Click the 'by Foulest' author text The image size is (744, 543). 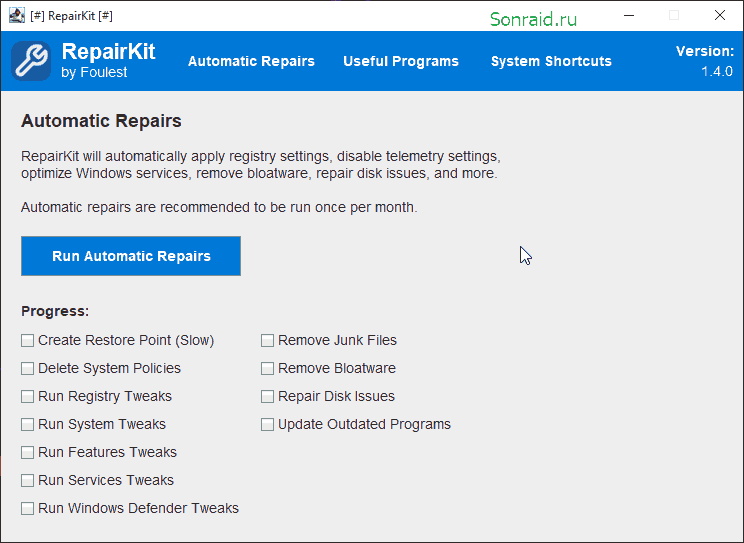point(94,72)
